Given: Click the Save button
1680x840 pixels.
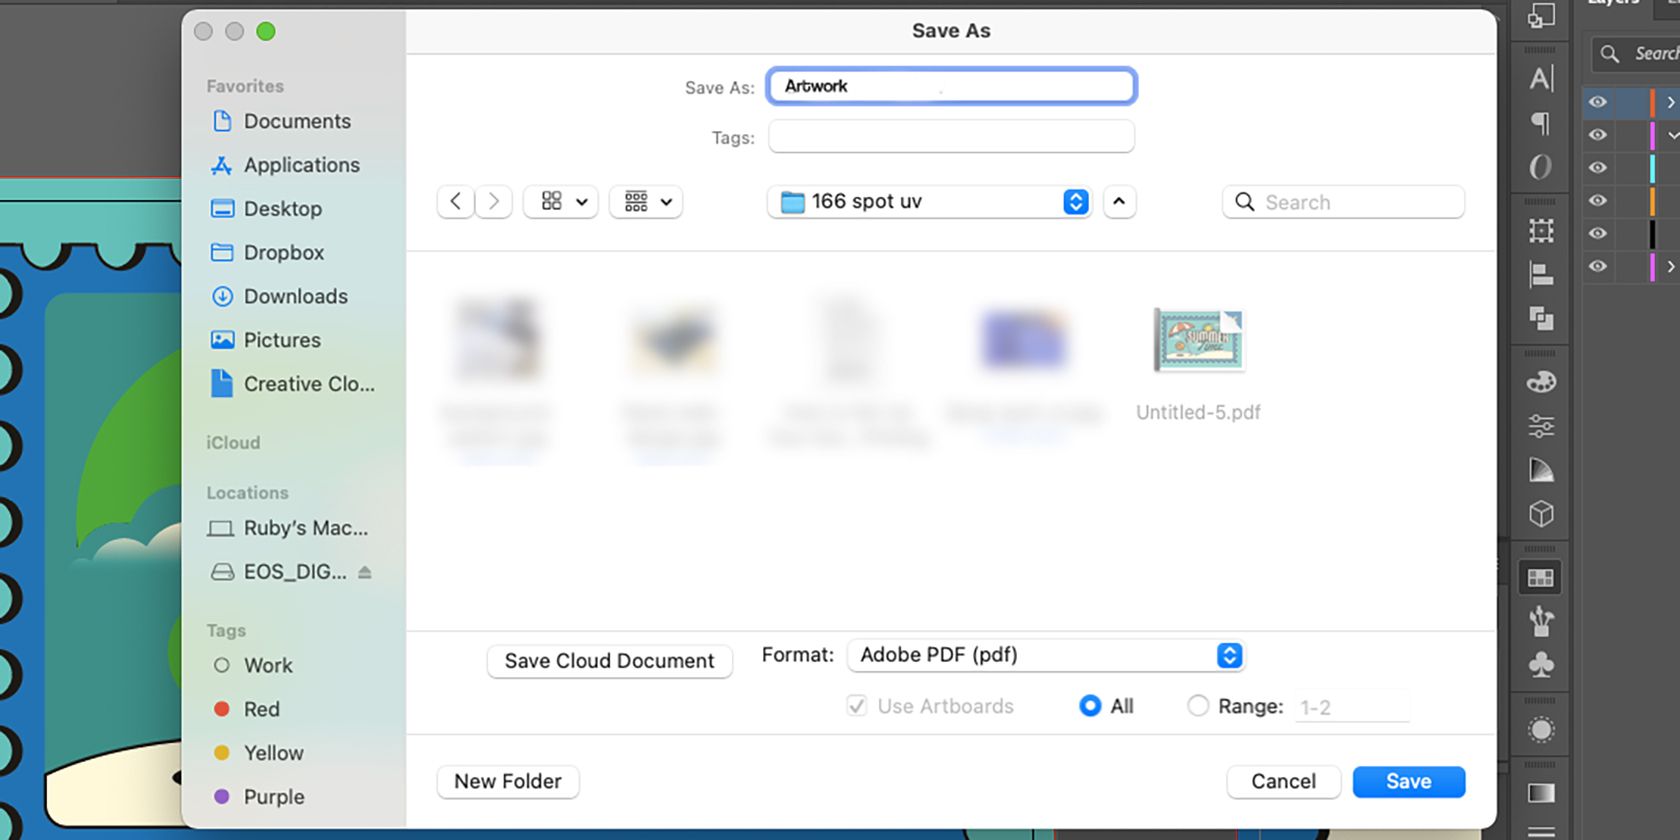Looking at the screenshot, I should (x=1408, y=782).
